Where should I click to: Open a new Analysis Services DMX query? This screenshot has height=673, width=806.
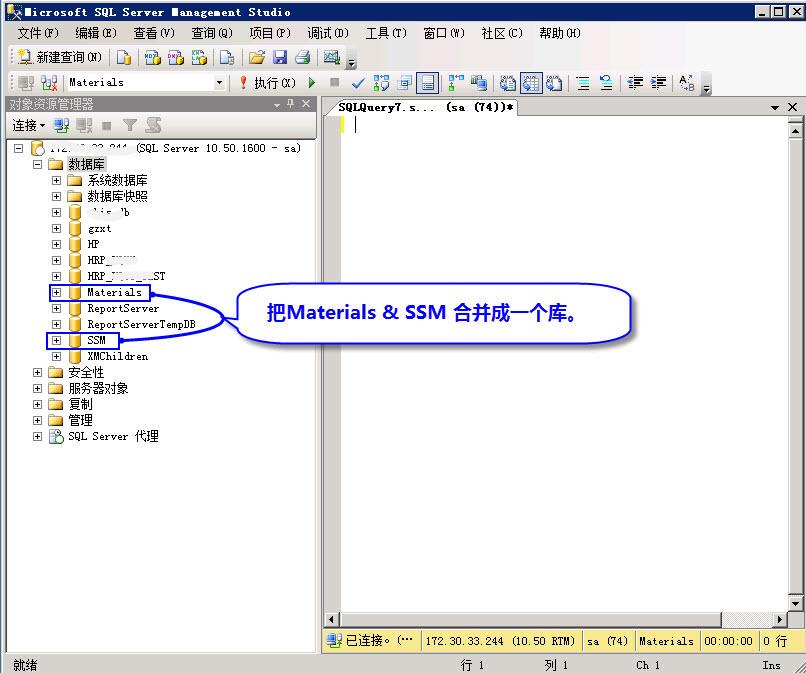[x=176, y=57]
